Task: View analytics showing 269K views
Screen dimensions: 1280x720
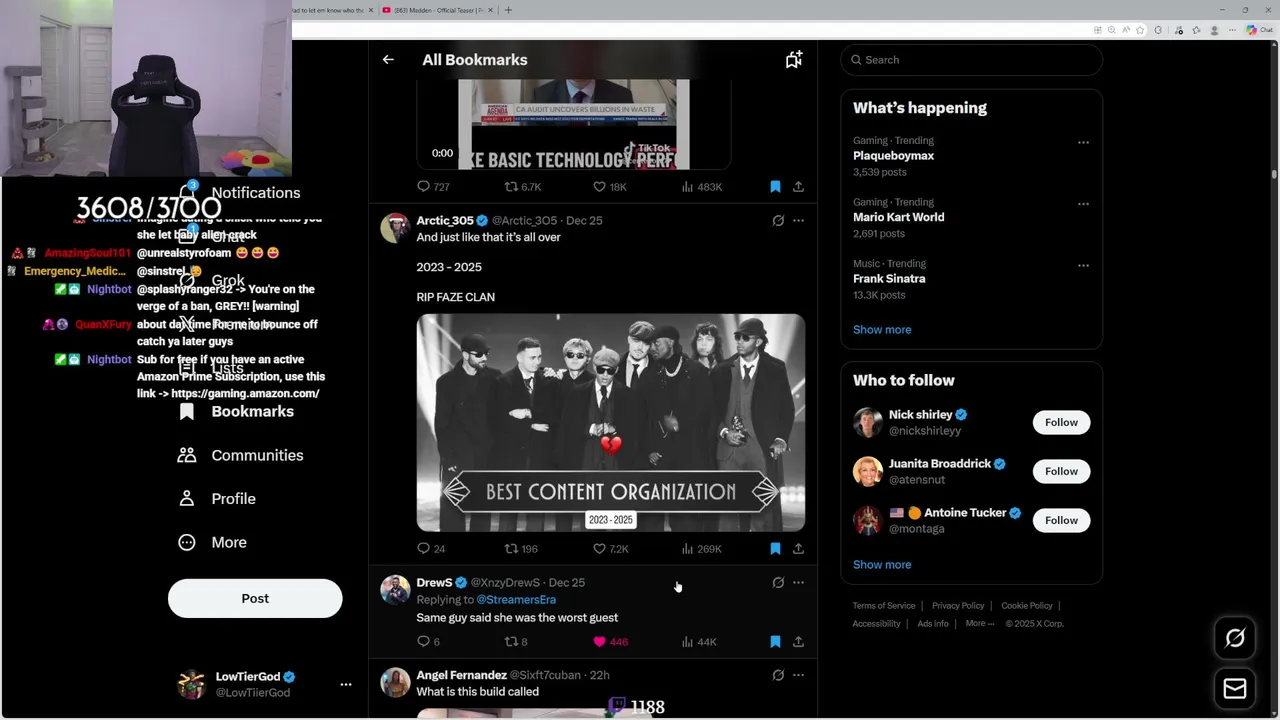Action: click(701, 549)
